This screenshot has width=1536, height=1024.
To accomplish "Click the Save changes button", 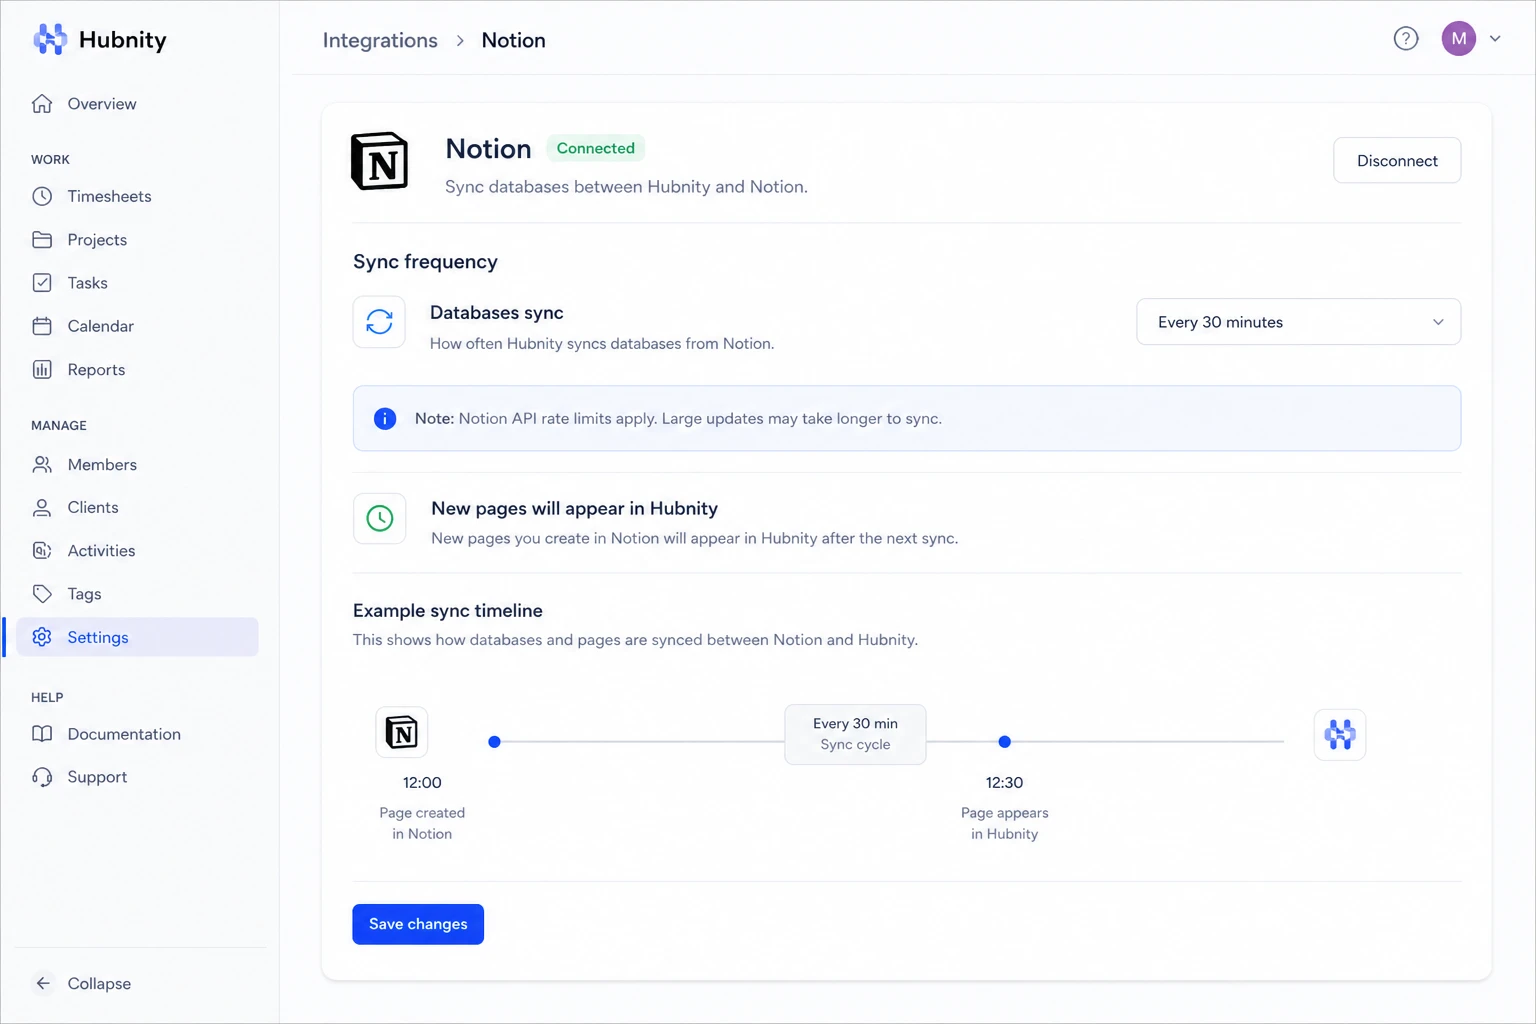I will (x=418, y=924).
